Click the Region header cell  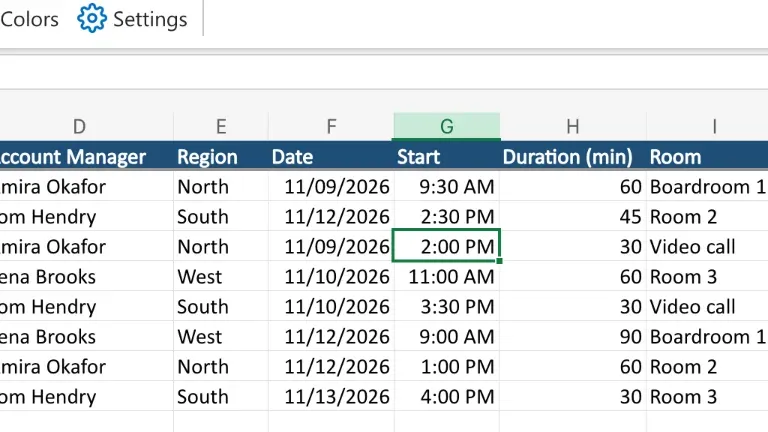[221, 157]
